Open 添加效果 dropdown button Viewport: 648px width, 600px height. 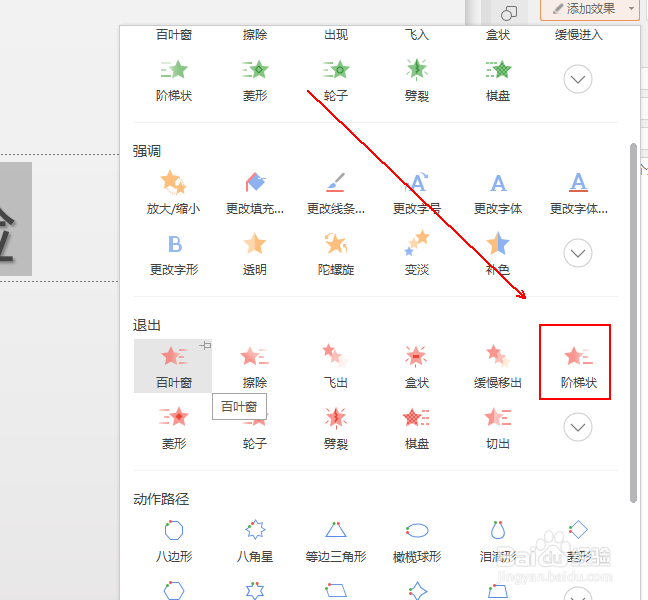click(x=590, y=9)
